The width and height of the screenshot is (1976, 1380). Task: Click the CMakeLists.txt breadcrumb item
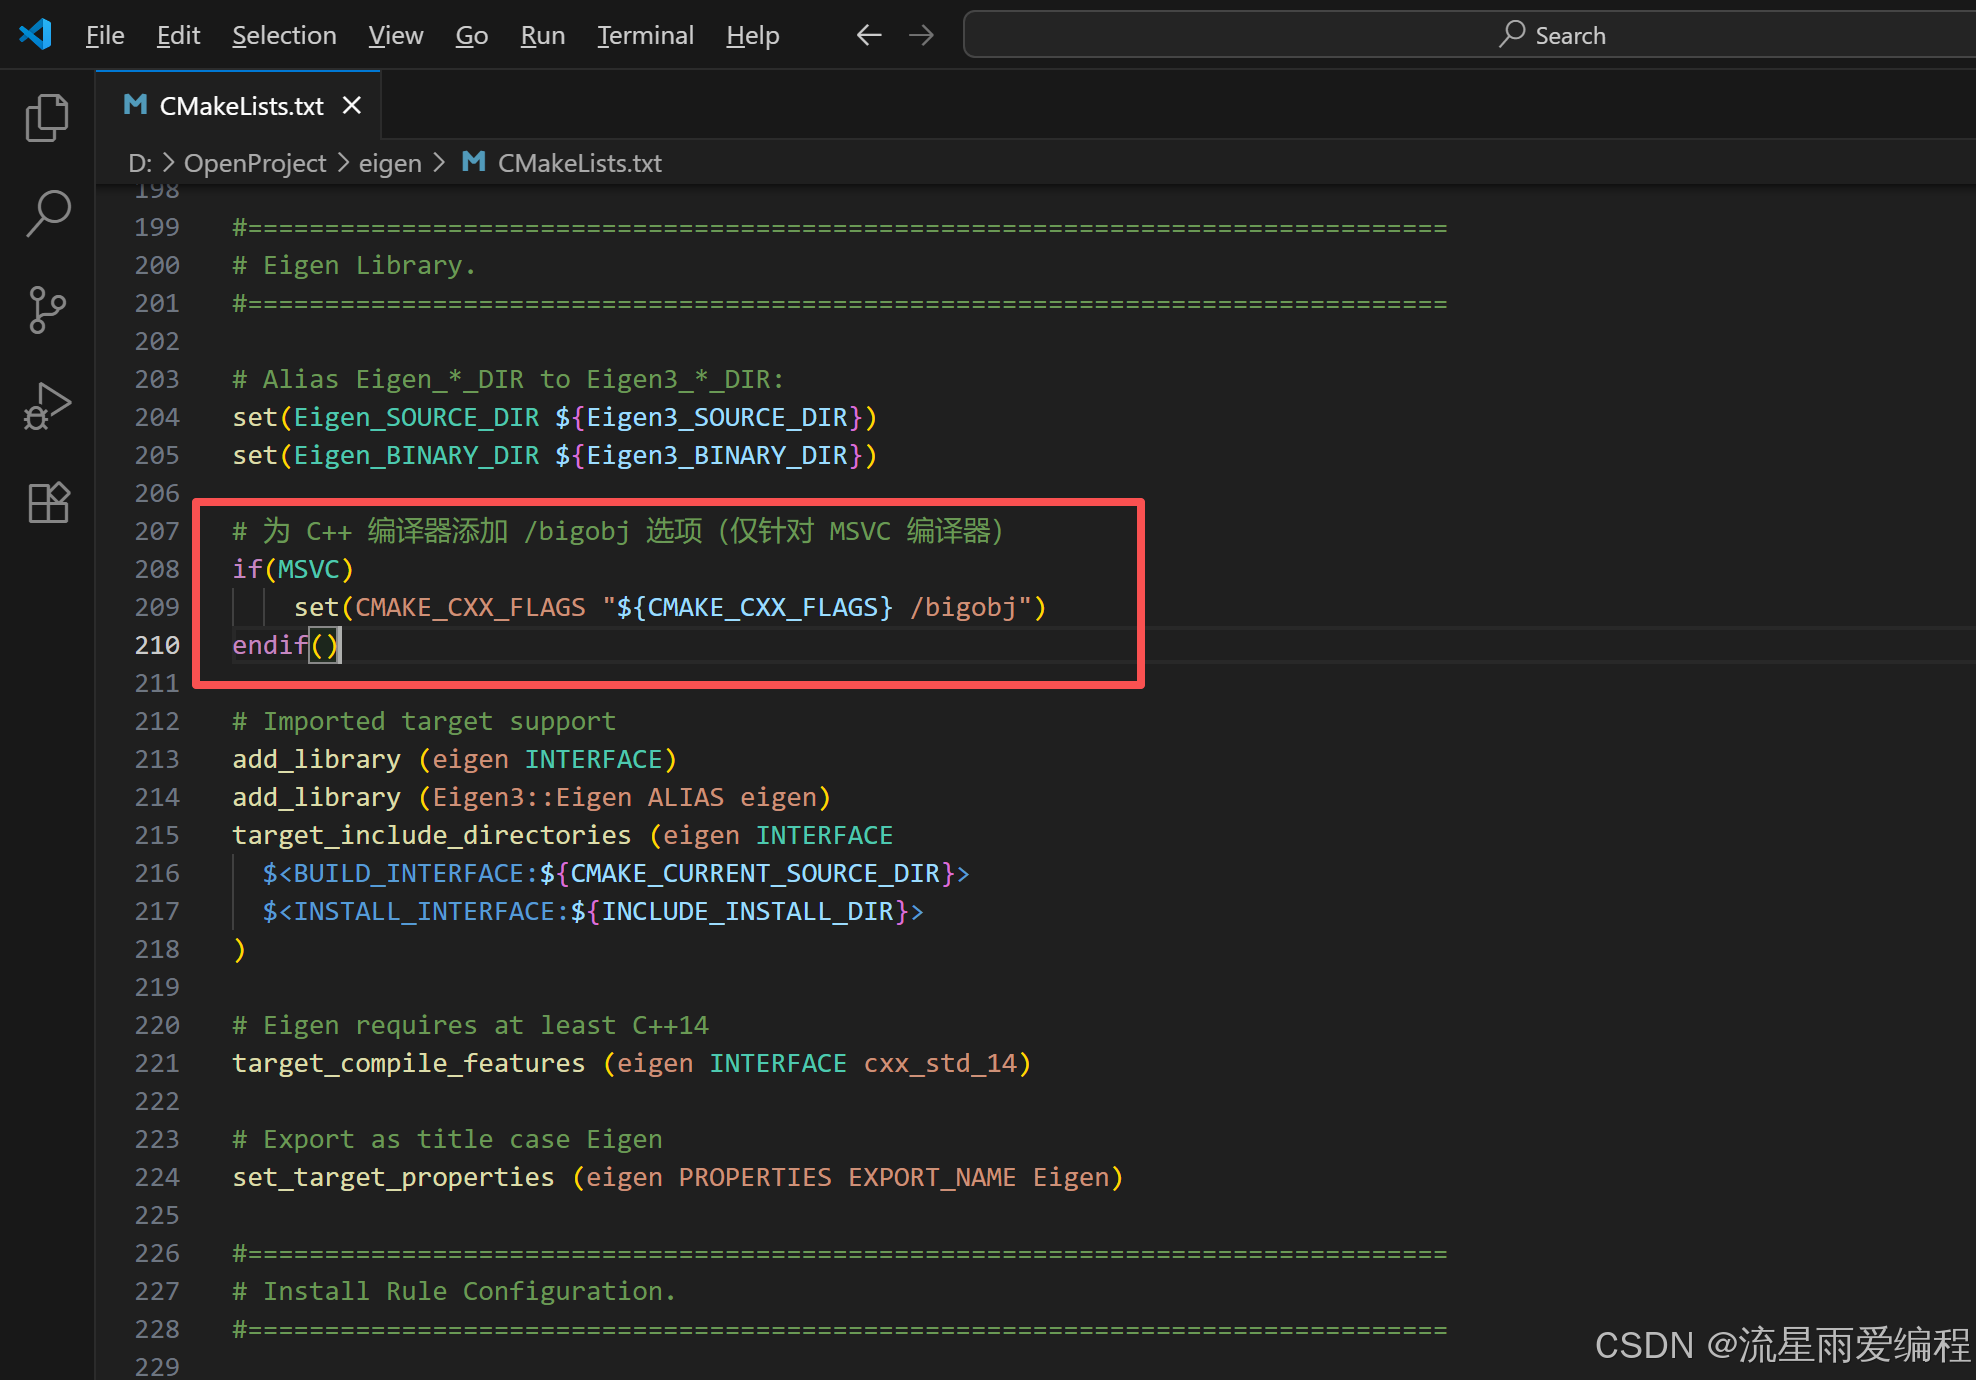click(579, 163)
